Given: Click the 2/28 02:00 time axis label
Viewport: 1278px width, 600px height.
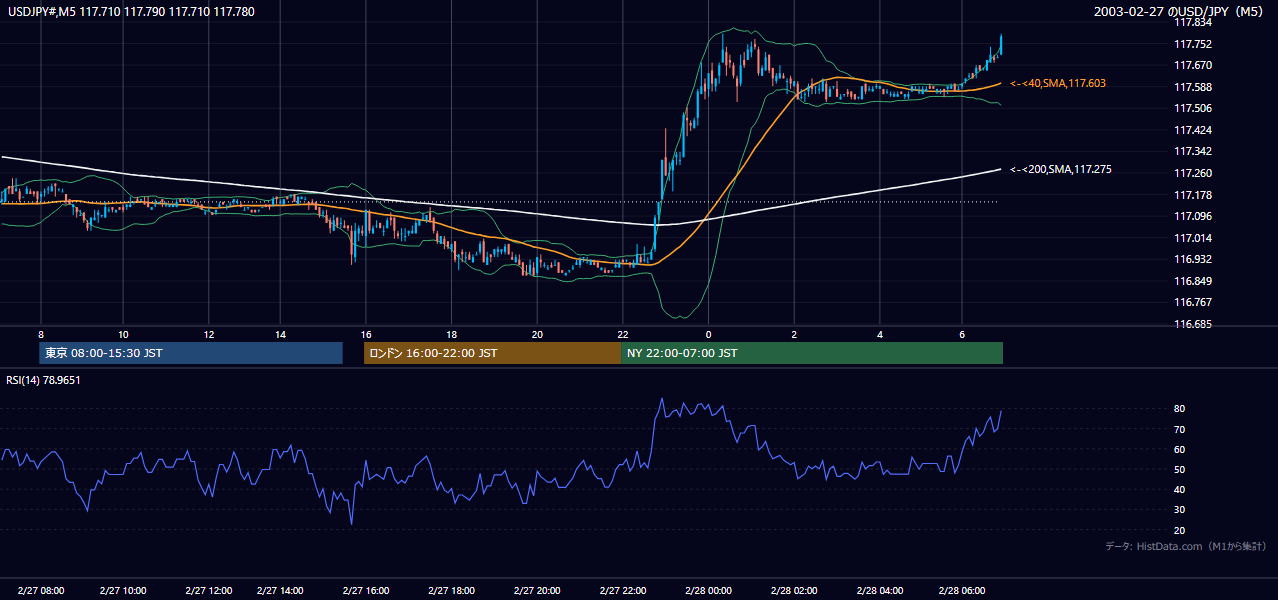Looking at the screenshot, I should (794, 590).
